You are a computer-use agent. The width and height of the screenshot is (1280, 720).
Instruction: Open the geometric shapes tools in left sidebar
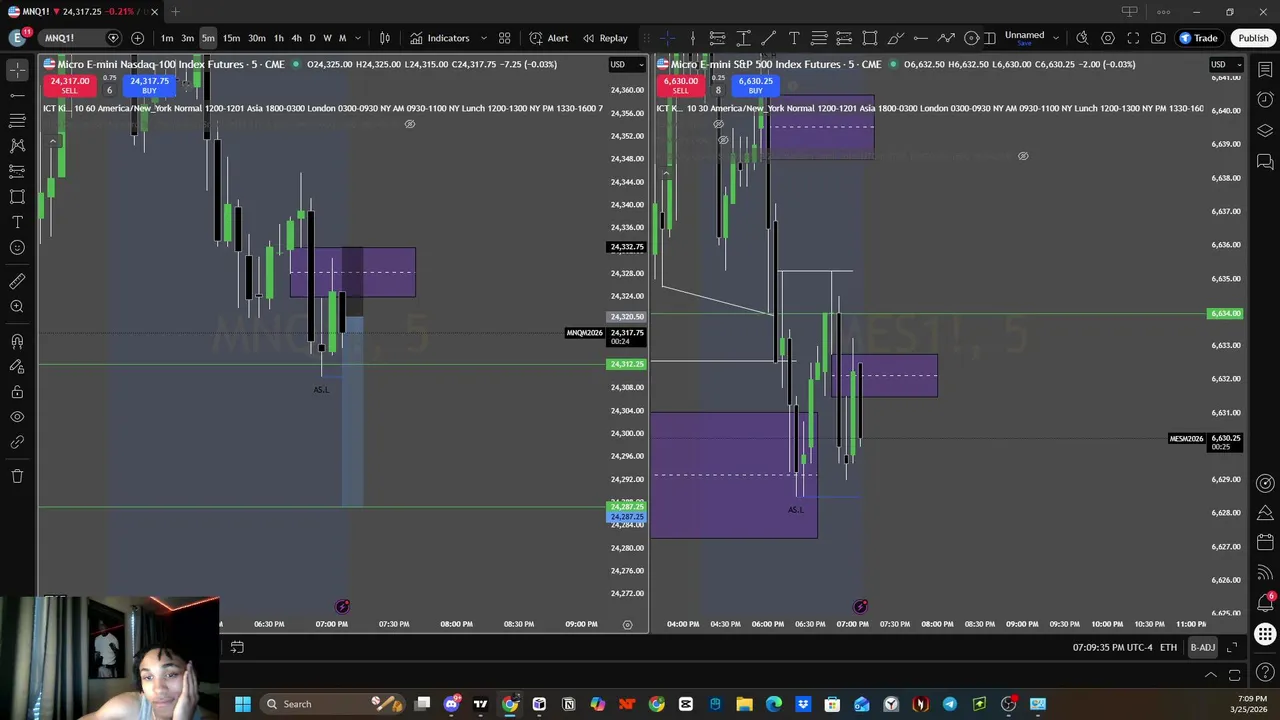tap(17, 197)
